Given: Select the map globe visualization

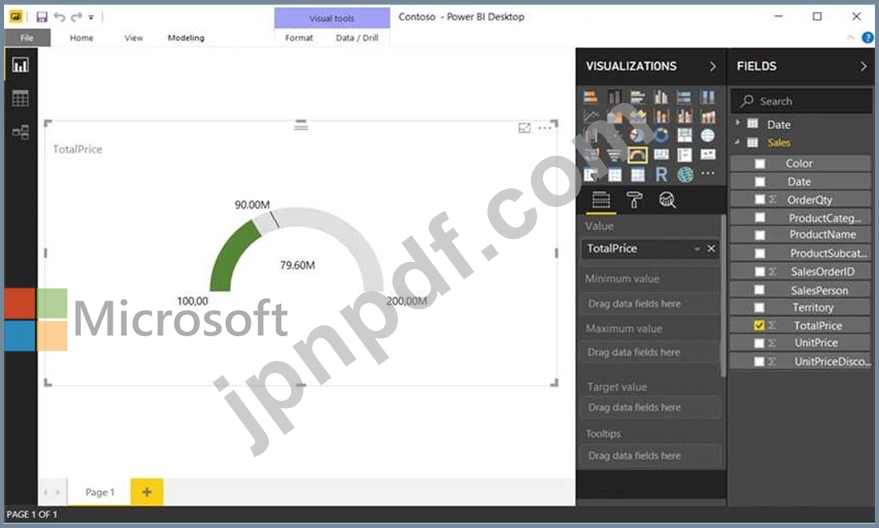Looking at the screenshot, I should coord(707,135).
